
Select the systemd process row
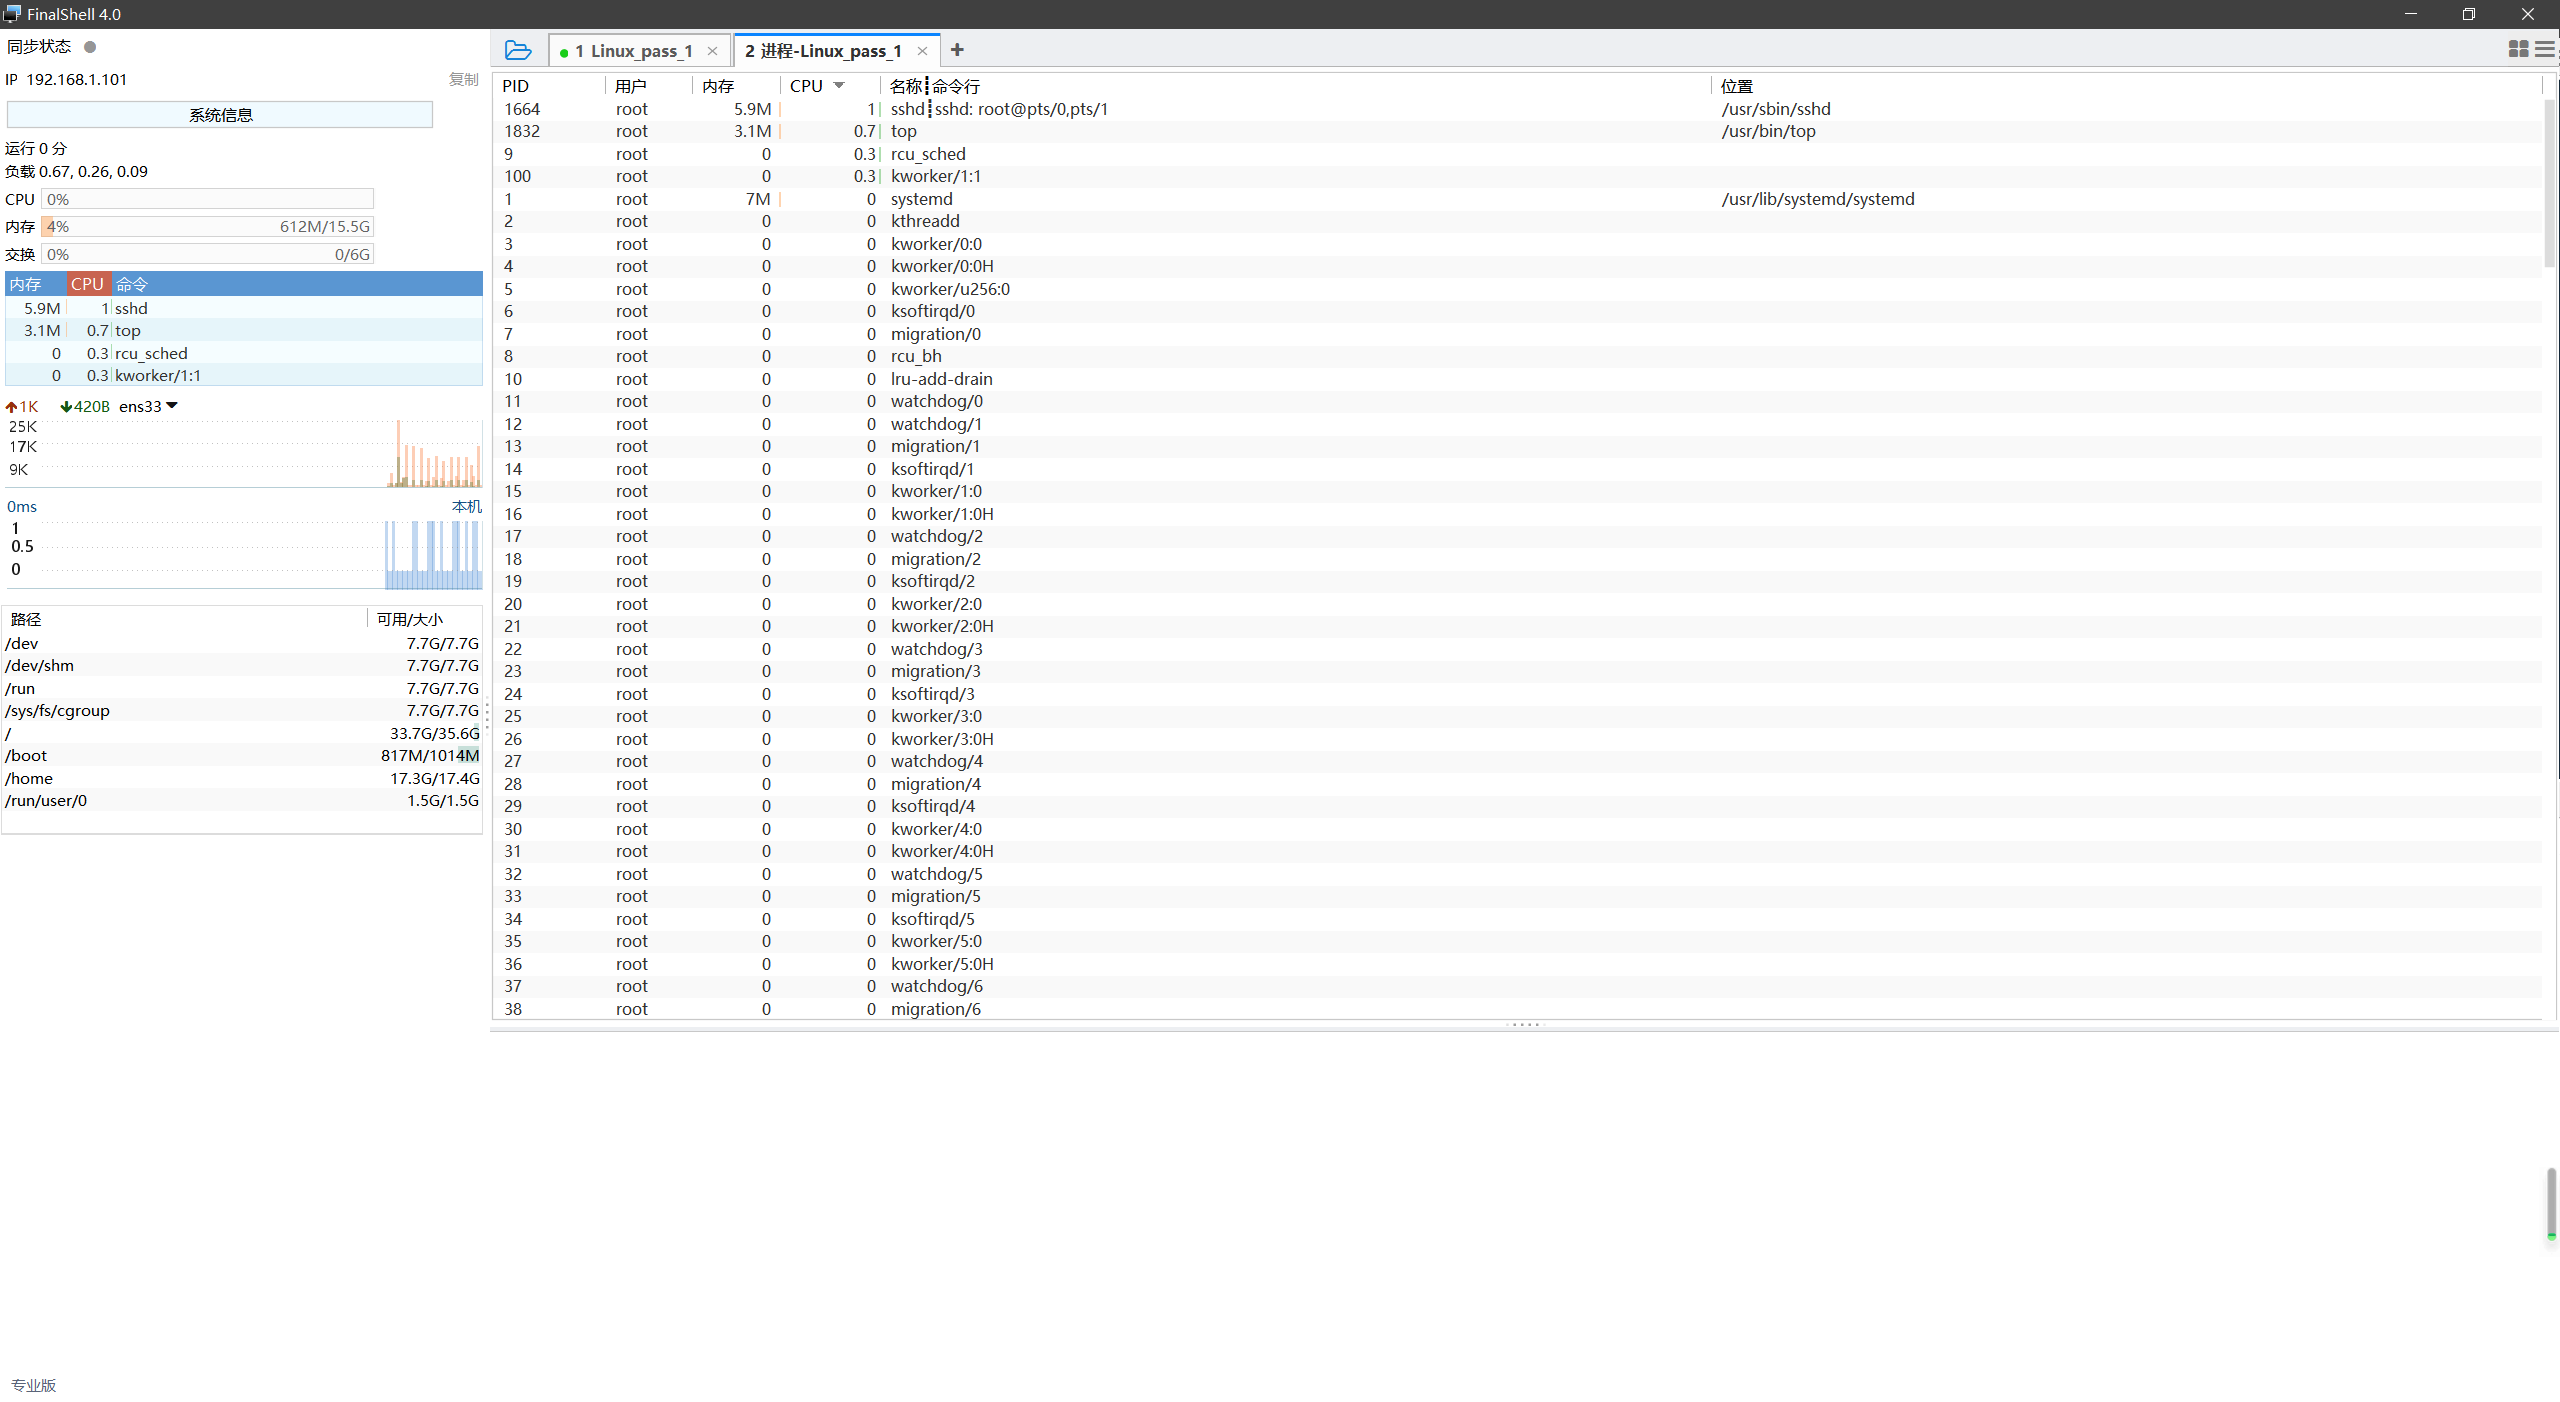click(921, 199)
